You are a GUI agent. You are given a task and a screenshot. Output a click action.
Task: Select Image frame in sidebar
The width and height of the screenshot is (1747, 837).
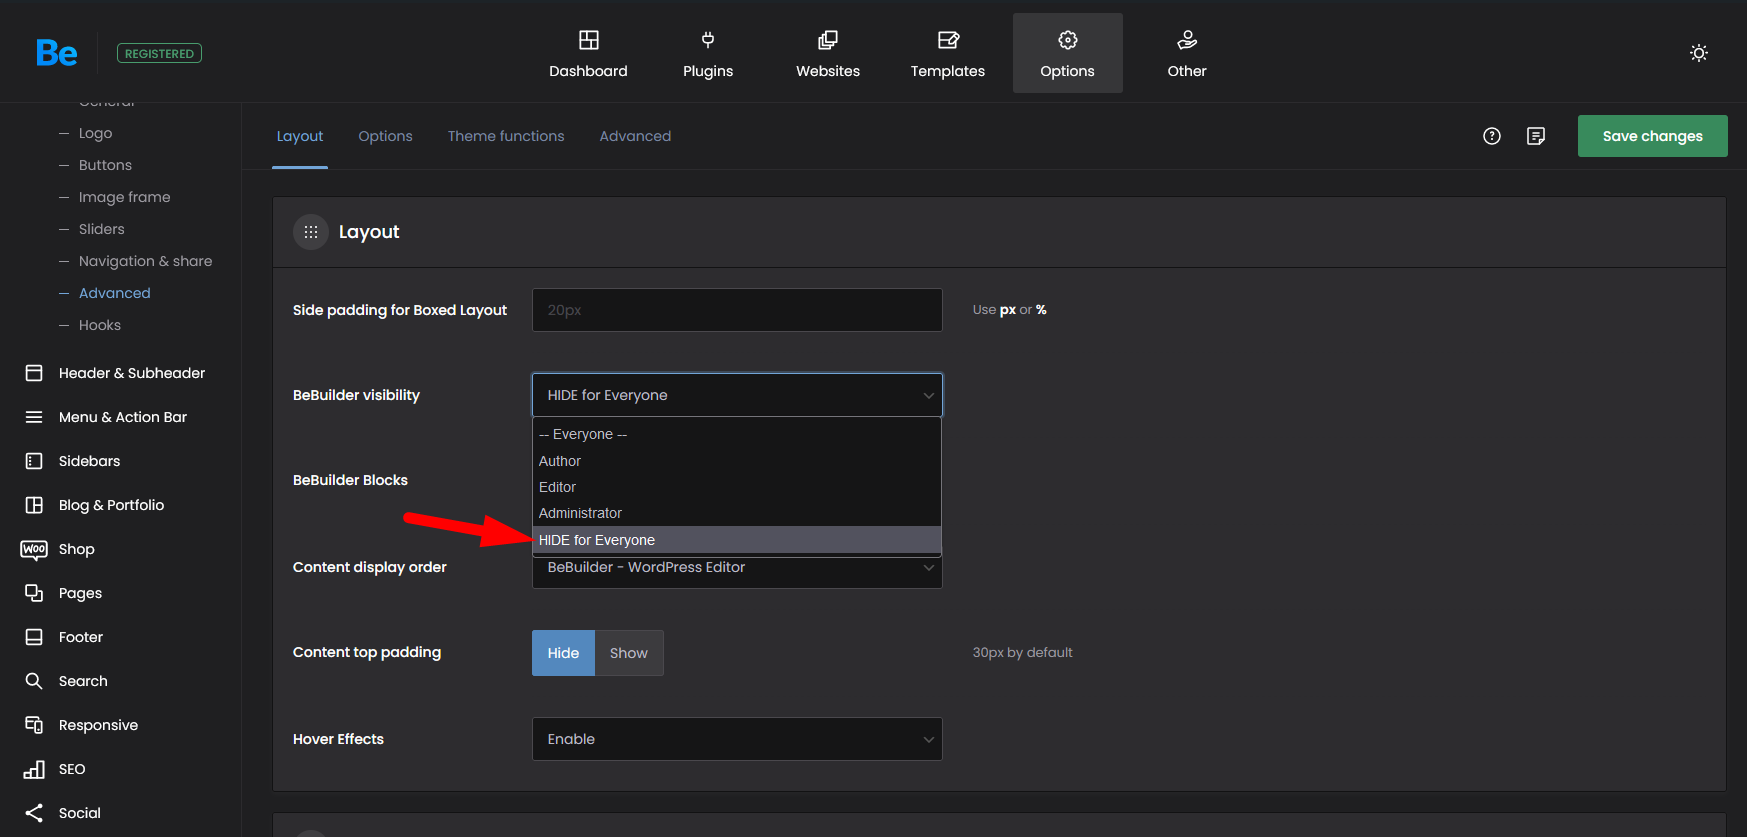pos(124,197)
